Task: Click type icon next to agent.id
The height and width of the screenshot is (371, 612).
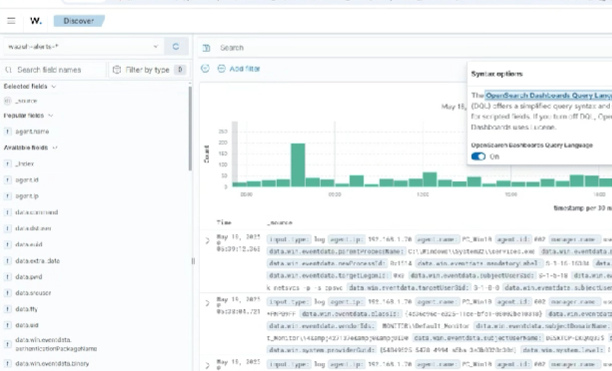Action: (7, 180)
